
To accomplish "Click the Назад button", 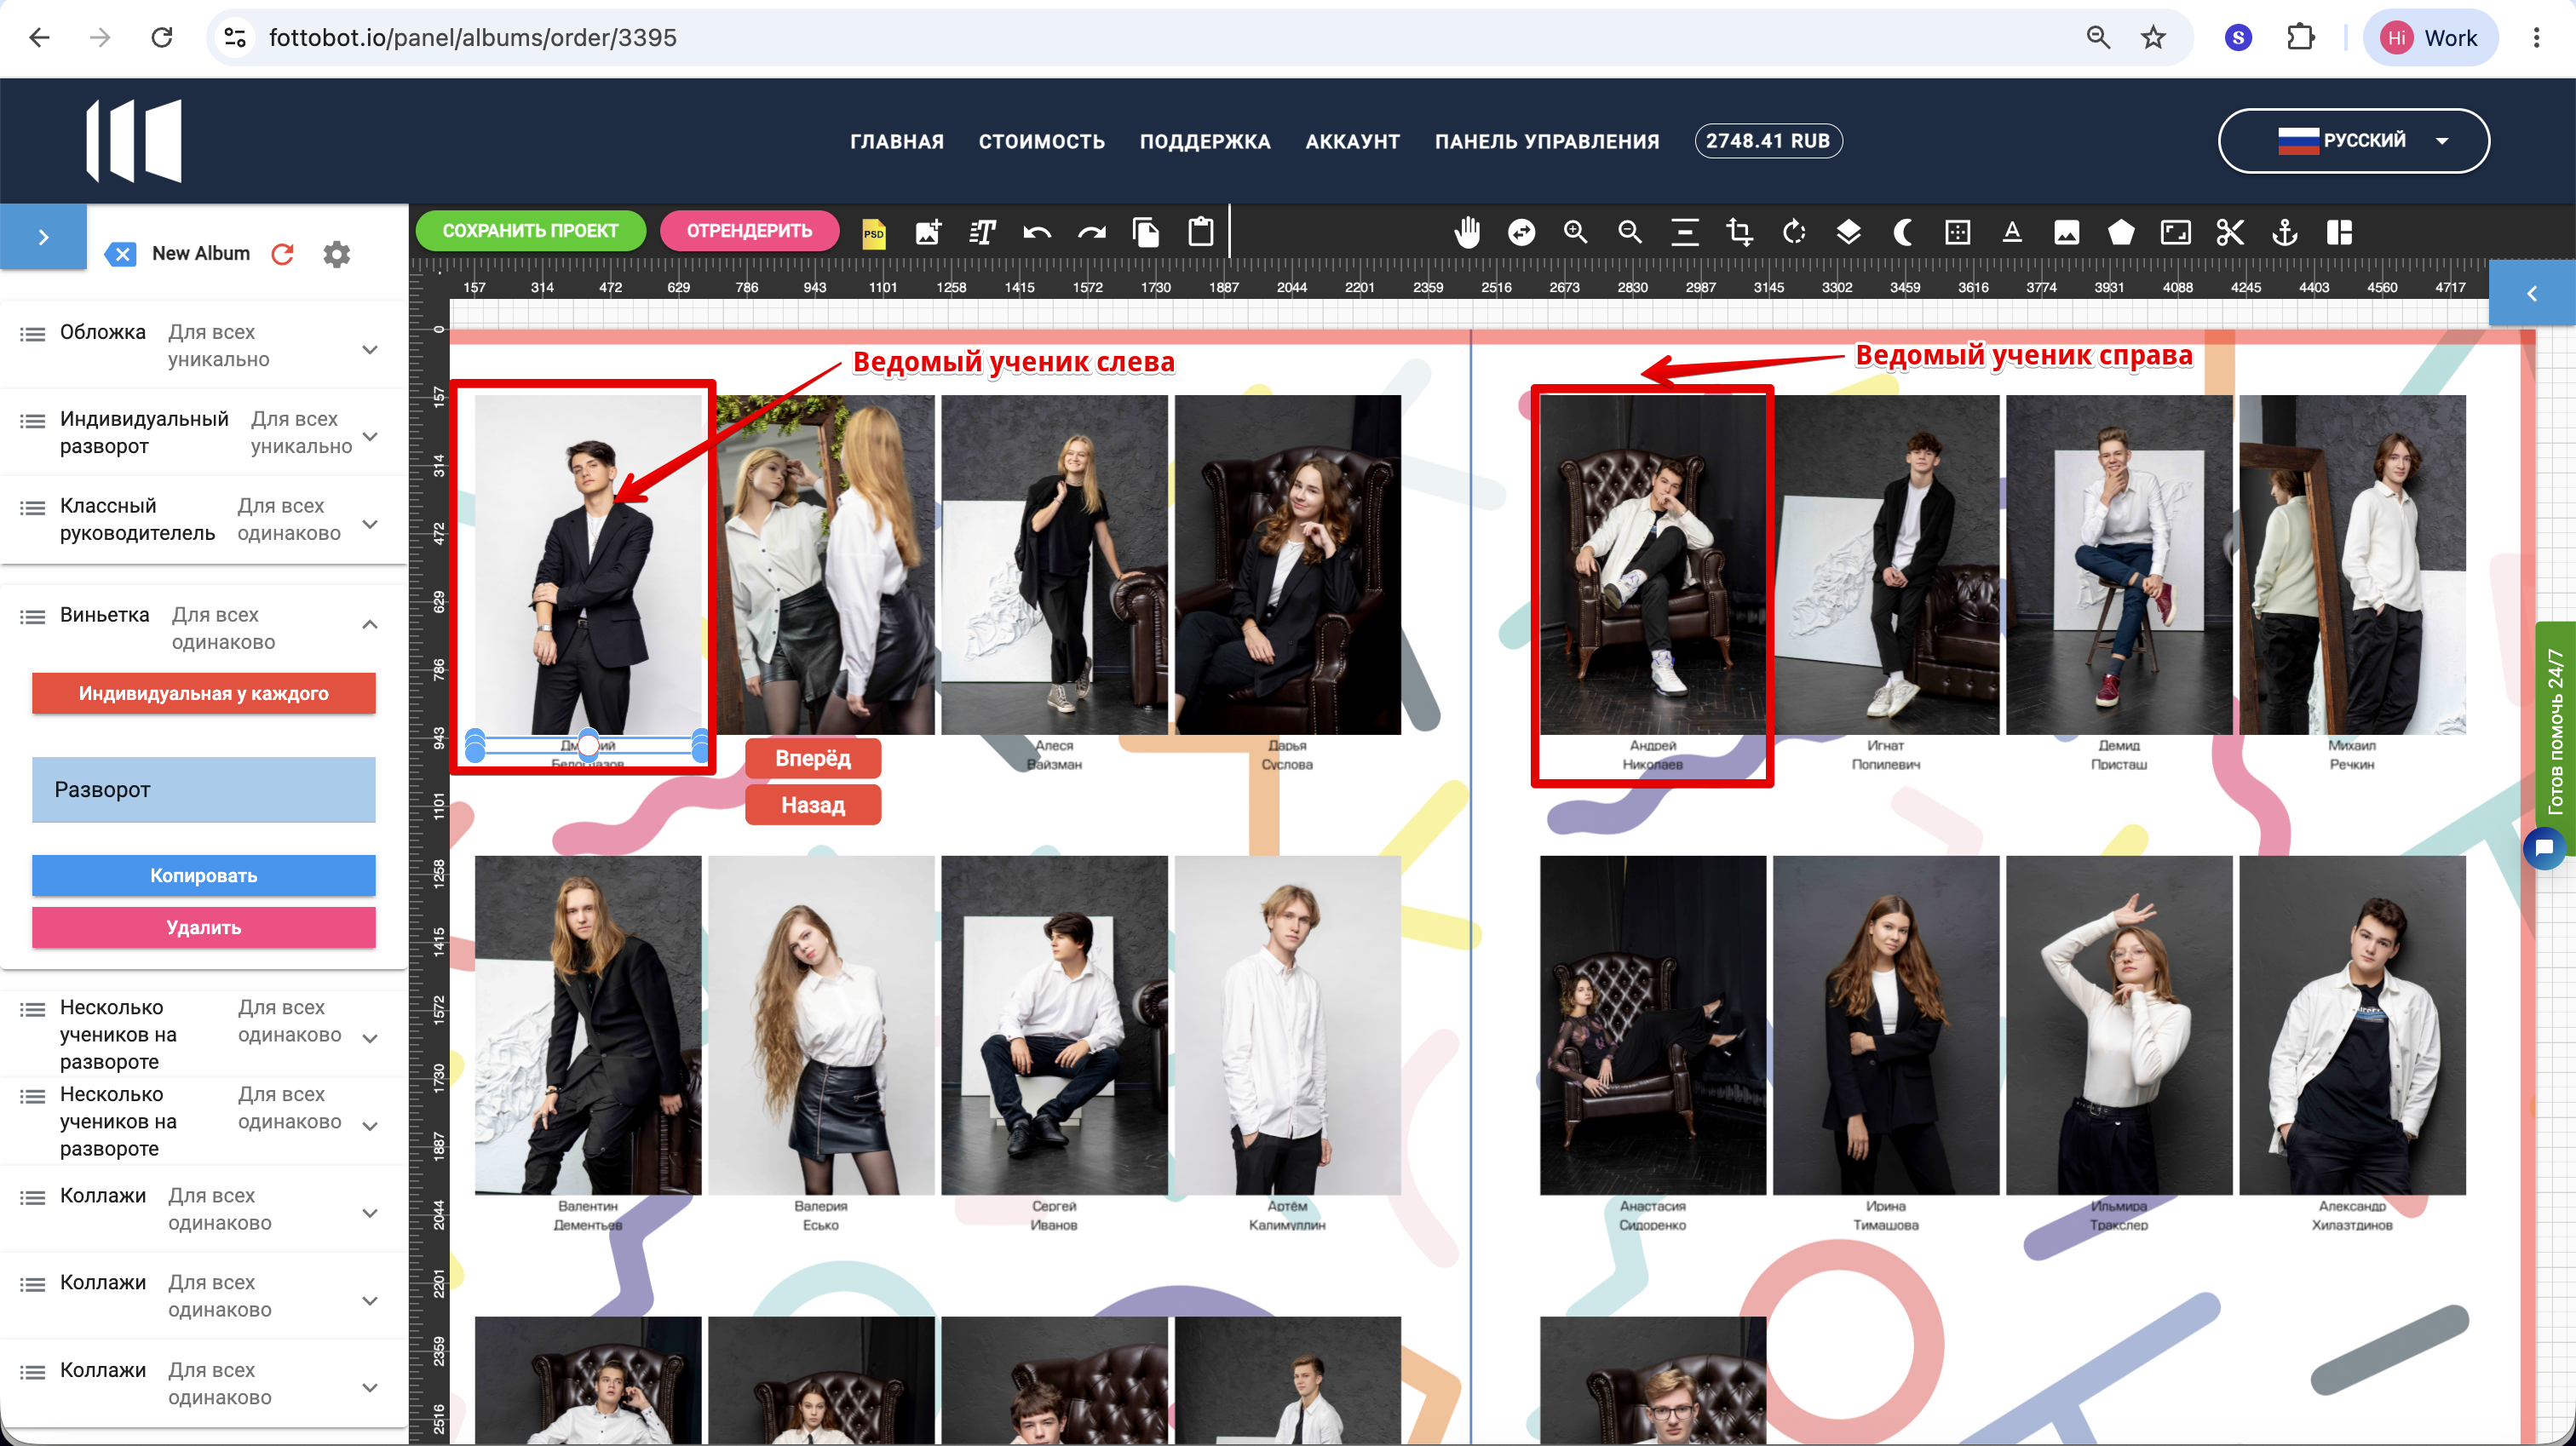I will point(813,805).
